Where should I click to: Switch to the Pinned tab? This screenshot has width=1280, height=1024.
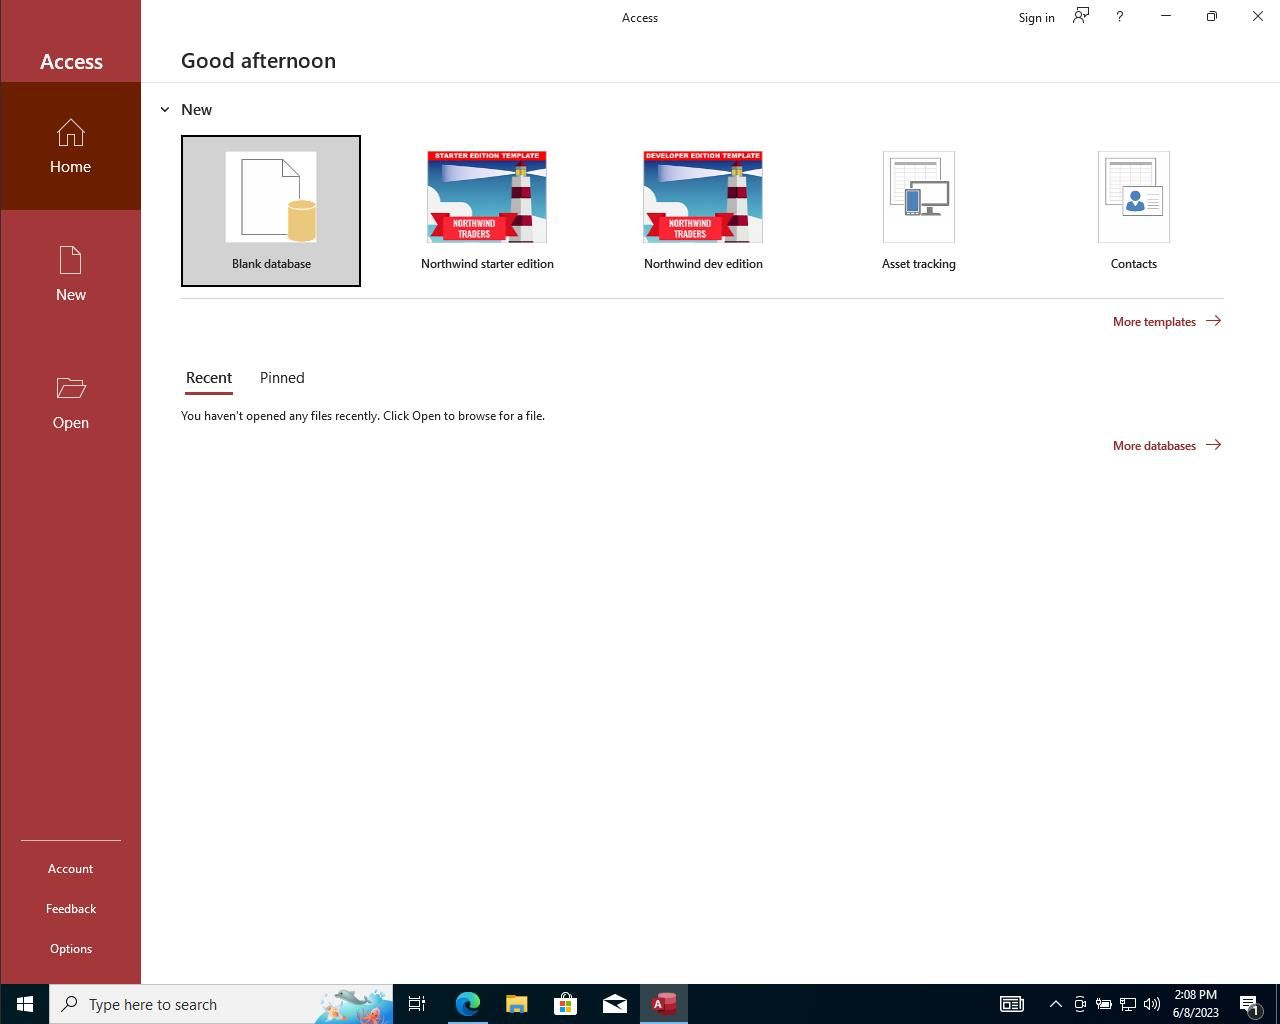[282, 378]
